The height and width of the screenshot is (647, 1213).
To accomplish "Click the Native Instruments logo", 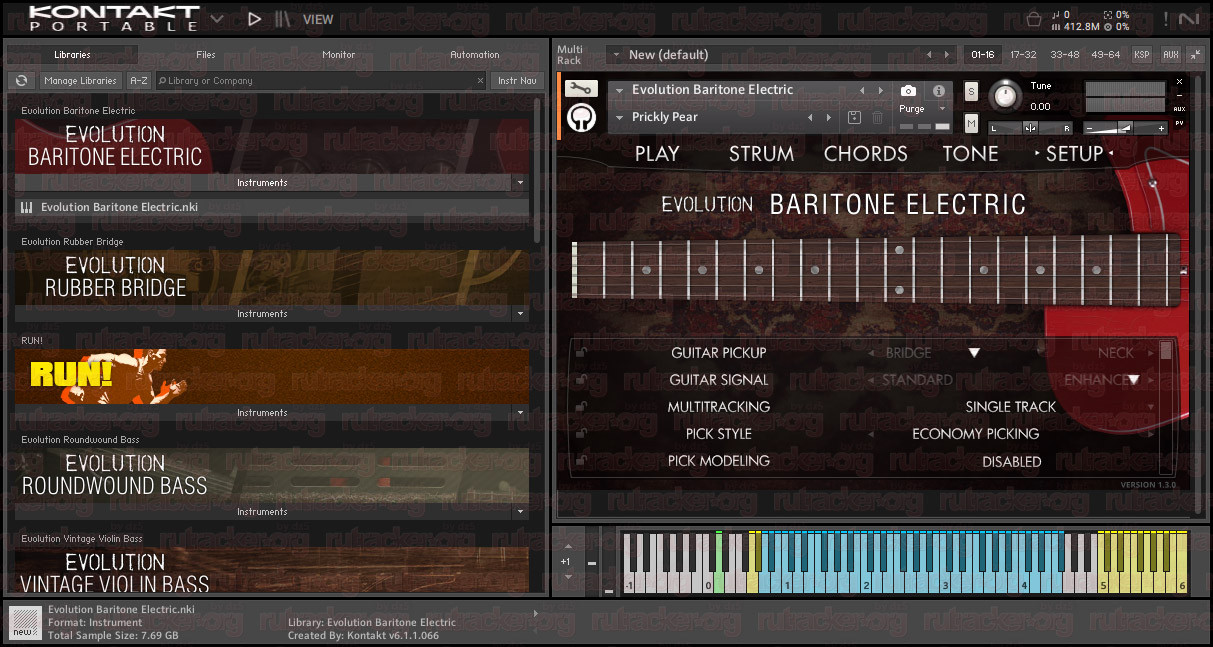I will (x=1189, y=18).
